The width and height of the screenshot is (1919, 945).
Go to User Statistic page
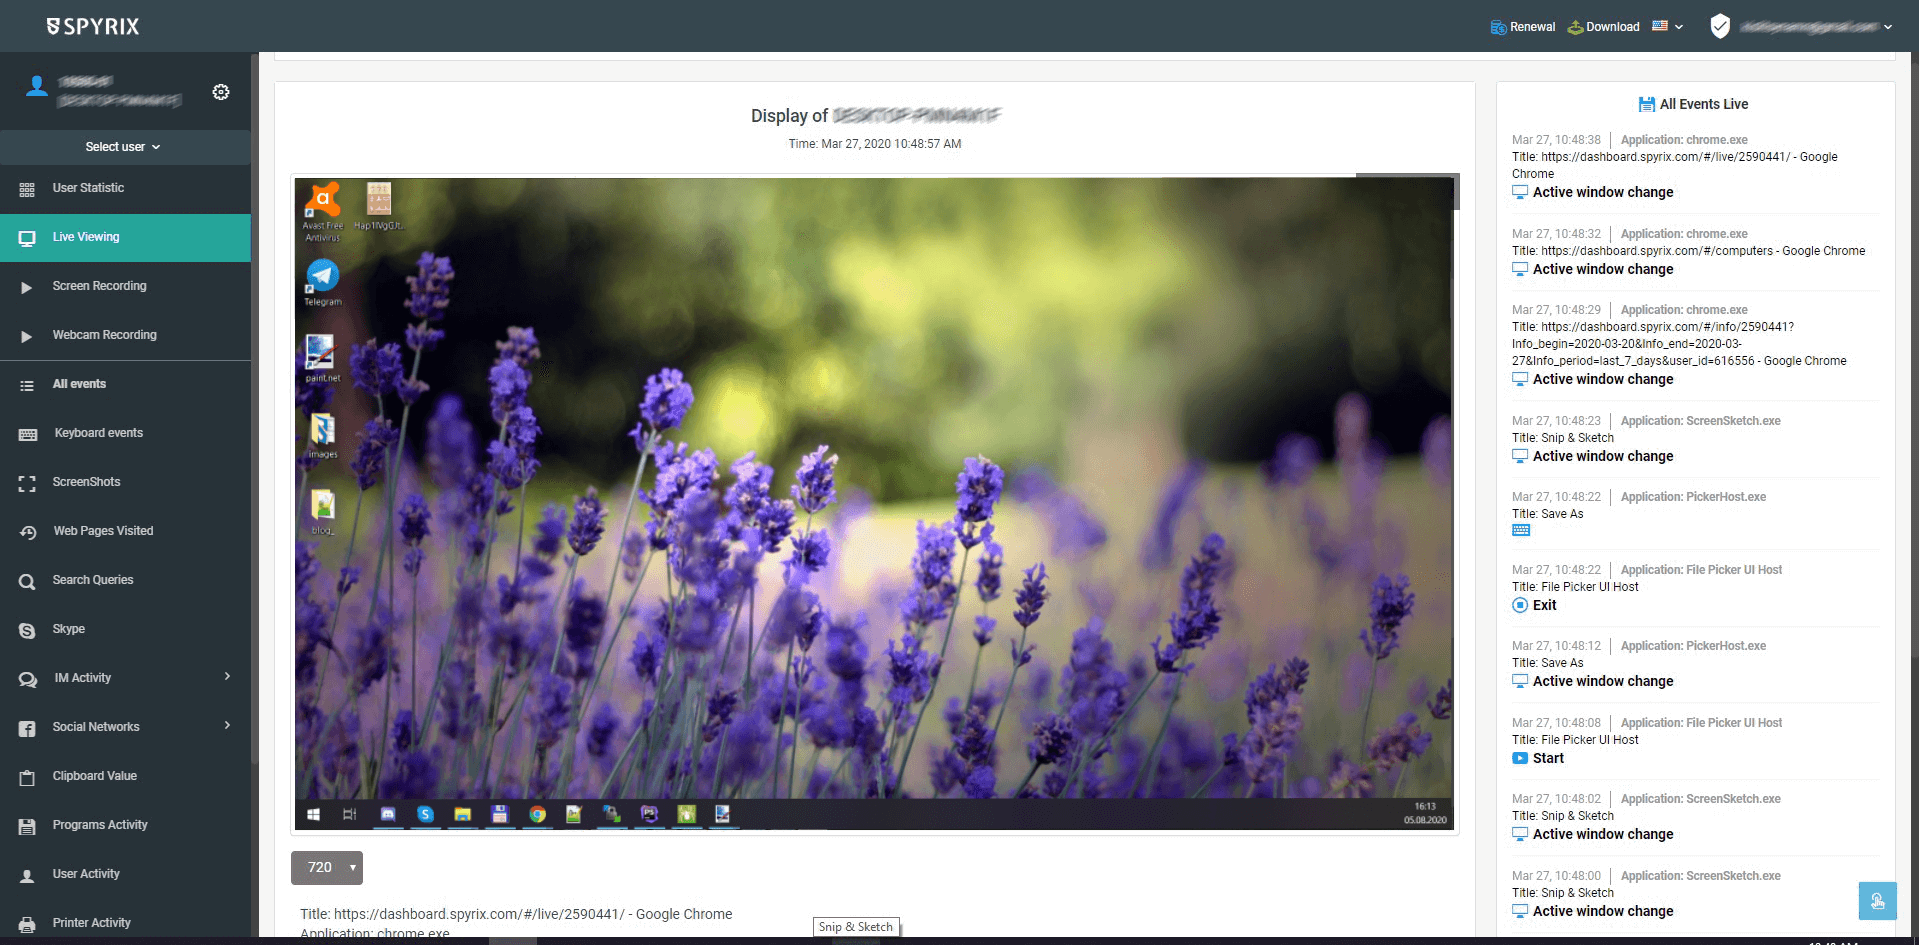pyautogui.click(x=88, y=188)
